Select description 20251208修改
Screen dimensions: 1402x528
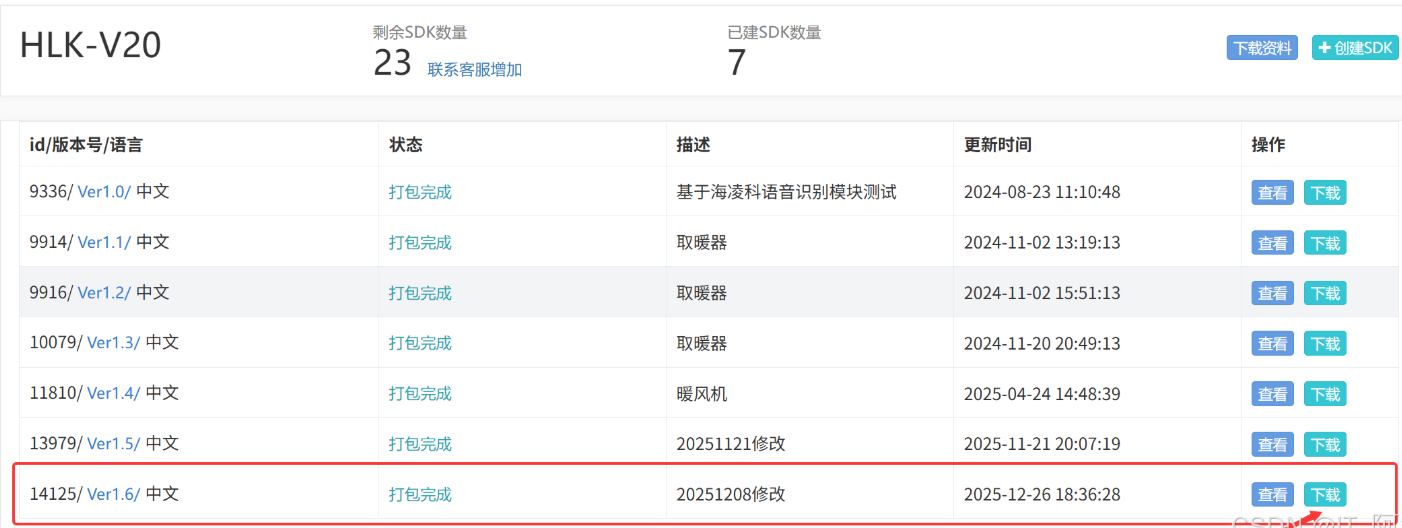point(731,494)
